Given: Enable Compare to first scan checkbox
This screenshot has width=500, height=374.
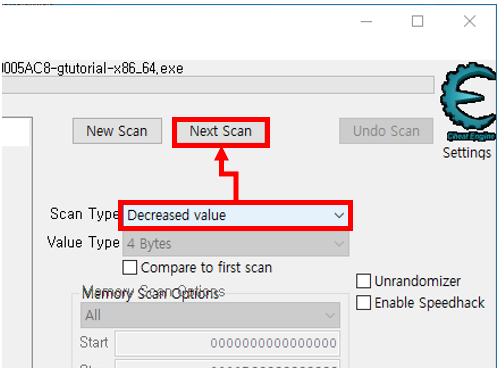Looking at the screenshot, I should (x=129, y=267).
